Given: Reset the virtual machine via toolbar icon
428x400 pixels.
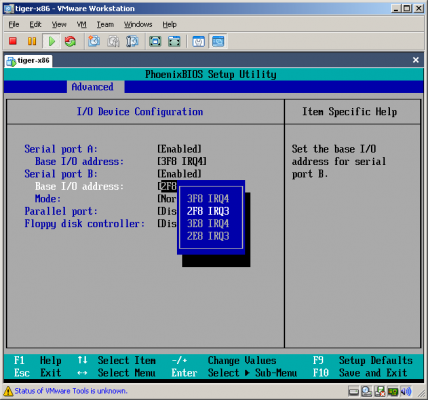Looking at the screenshot, I should (70, 41).
